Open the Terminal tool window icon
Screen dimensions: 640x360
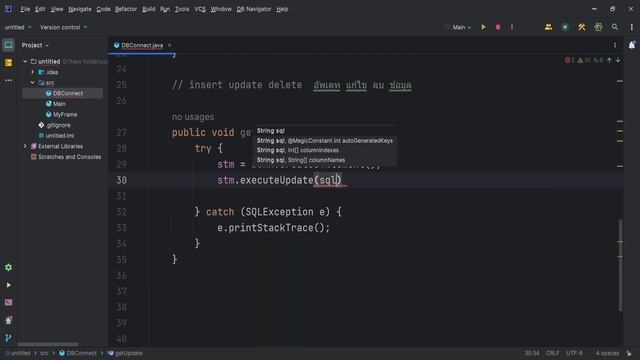tap(8, 302)
